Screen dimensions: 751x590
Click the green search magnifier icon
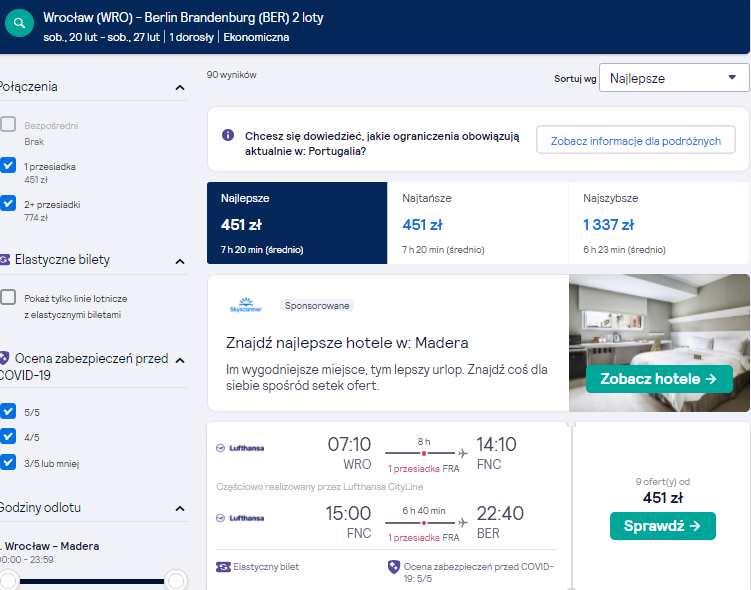[x=19, y=23]
